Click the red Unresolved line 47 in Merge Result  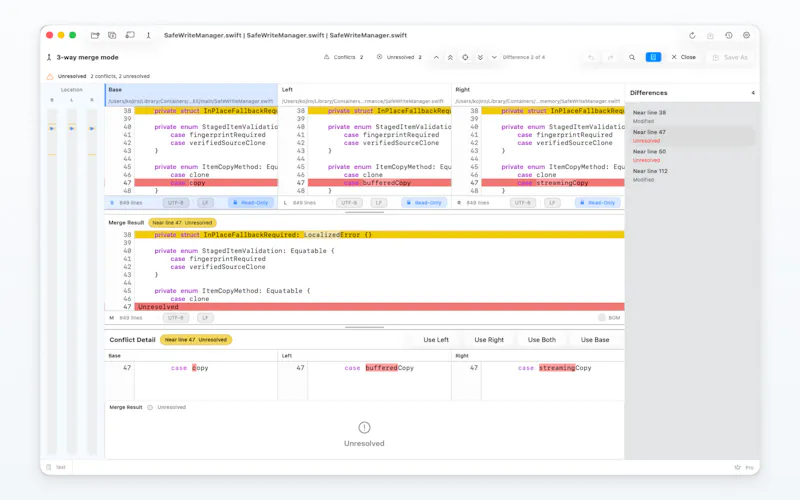pos(379,307)
